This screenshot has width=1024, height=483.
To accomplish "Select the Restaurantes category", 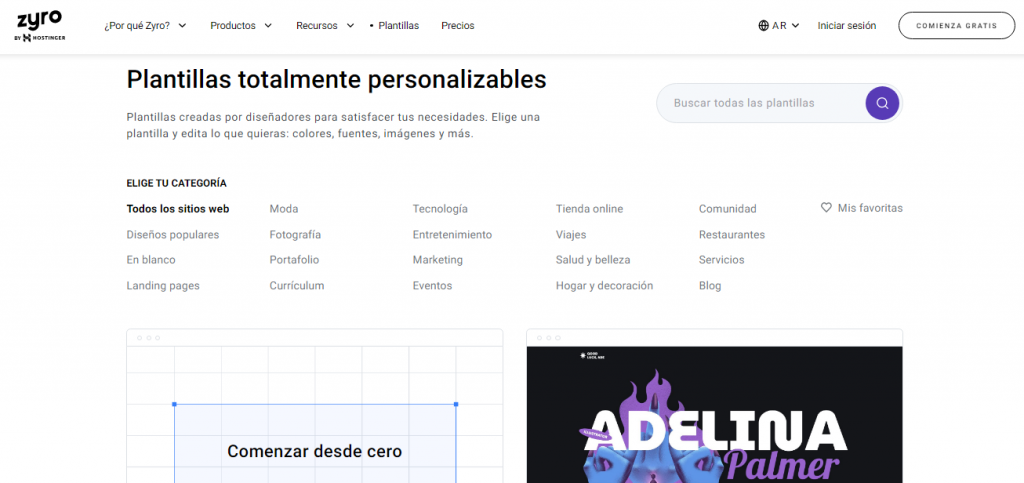I will pos(731,234).
